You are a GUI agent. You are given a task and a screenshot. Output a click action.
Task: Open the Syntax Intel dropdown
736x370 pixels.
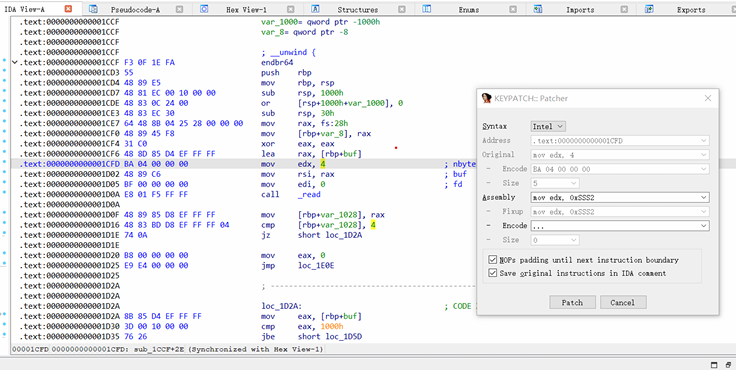pyautogui.click(x=548, y=126)
